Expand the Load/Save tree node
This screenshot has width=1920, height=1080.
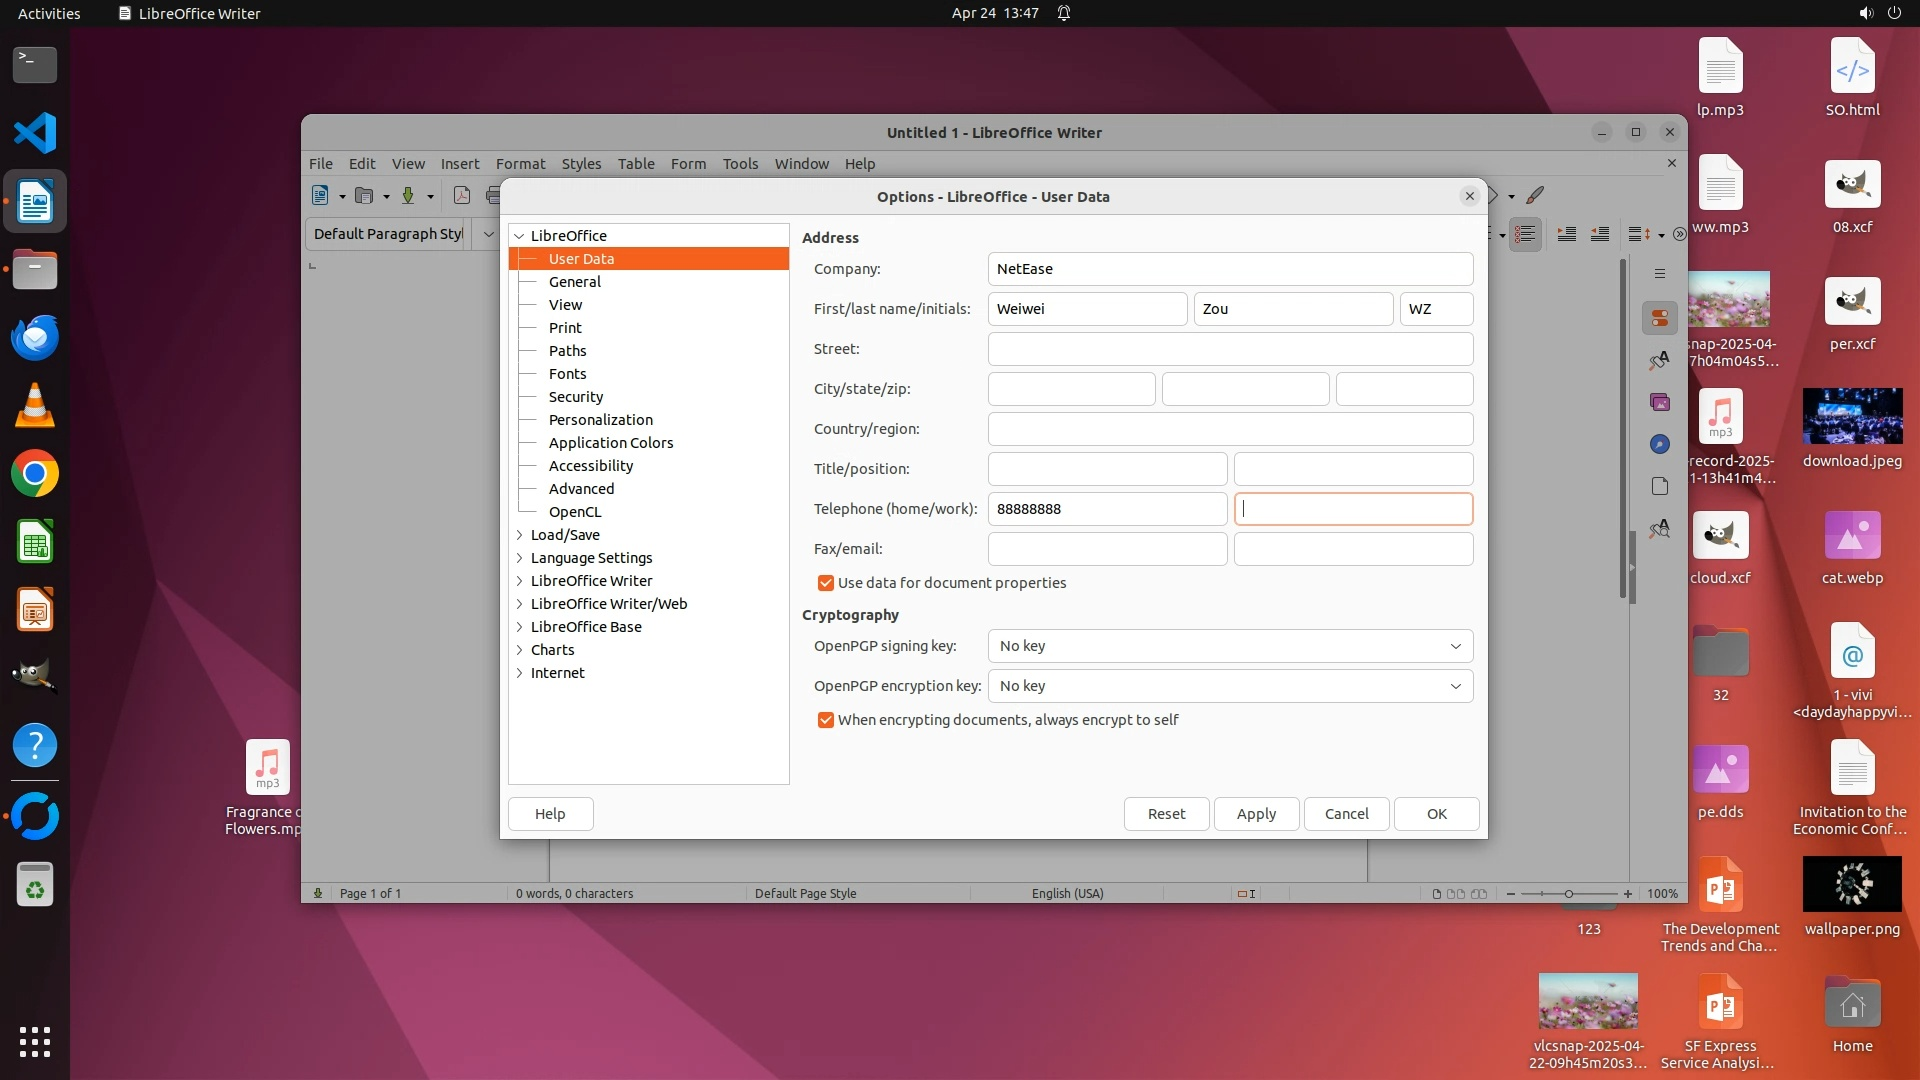(519, 535)
